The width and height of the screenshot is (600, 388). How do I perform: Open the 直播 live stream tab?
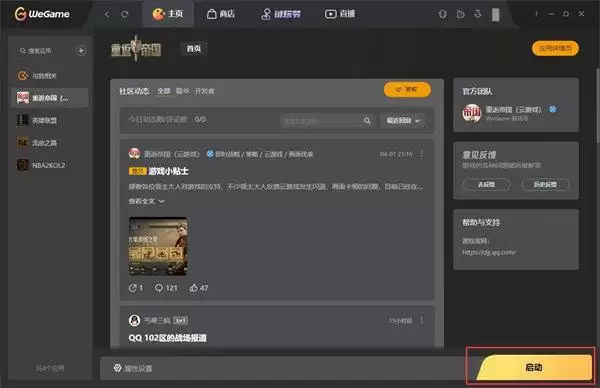click(x=340, y=14)
